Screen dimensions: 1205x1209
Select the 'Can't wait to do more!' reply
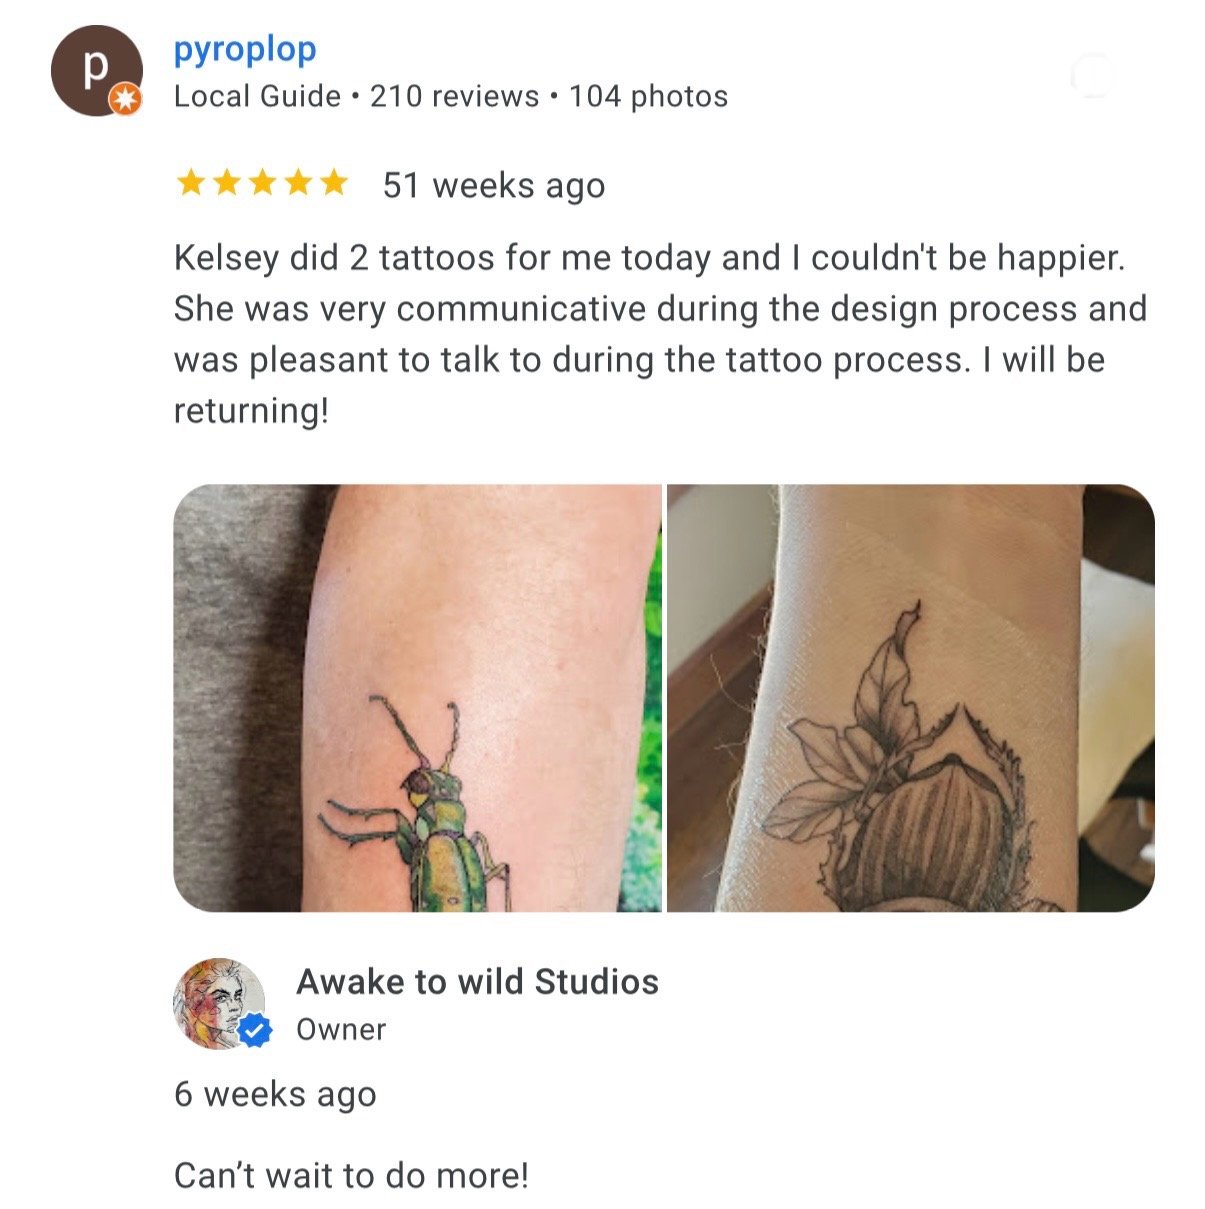pyautogui.click(x=351, y=1175)
